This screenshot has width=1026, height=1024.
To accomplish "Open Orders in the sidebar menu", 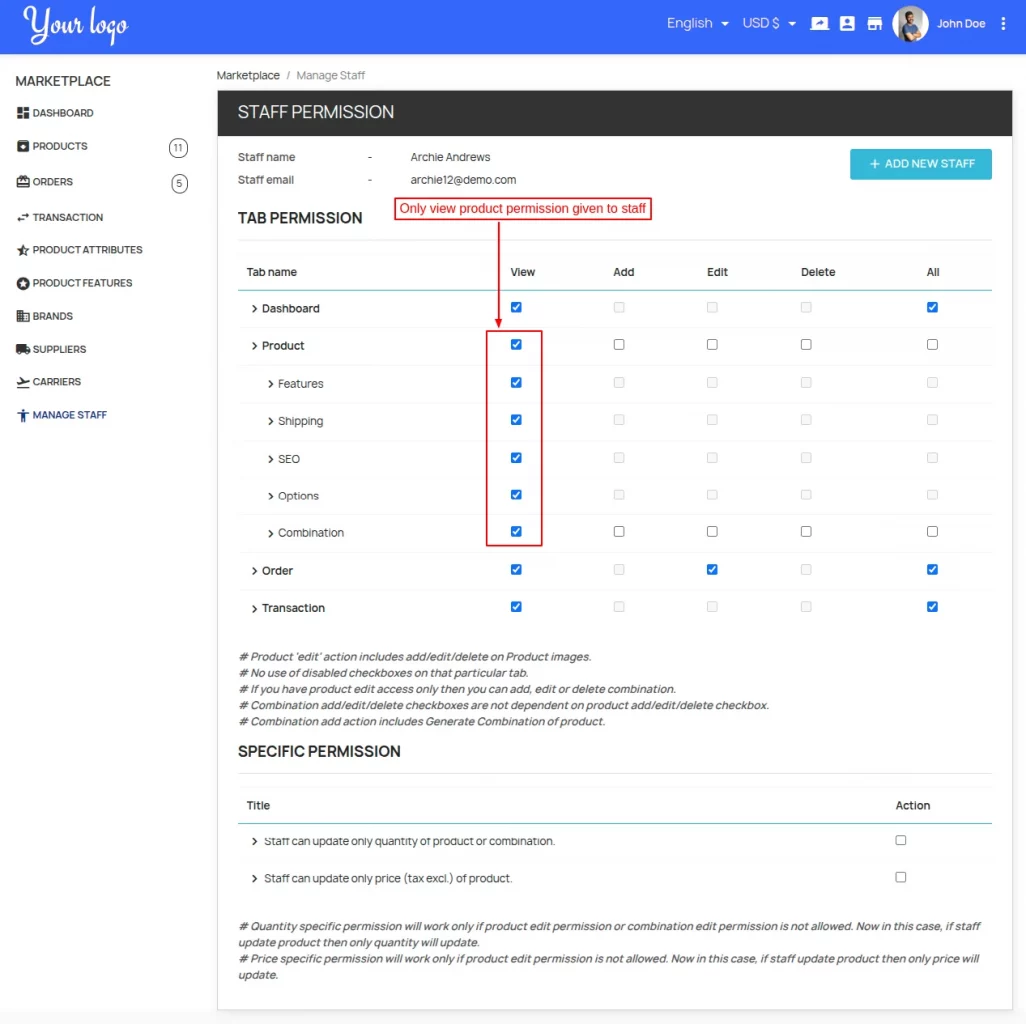I will click(x=52, y=182).
